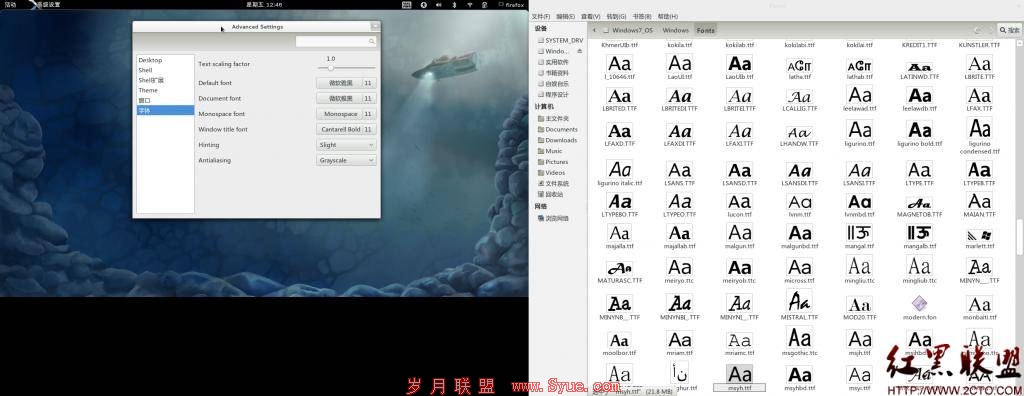The width and height of the screenshot is (1024, 396).
Task: Select 窗口 in Advanced Settings list
Action: (x=144, y=101)
